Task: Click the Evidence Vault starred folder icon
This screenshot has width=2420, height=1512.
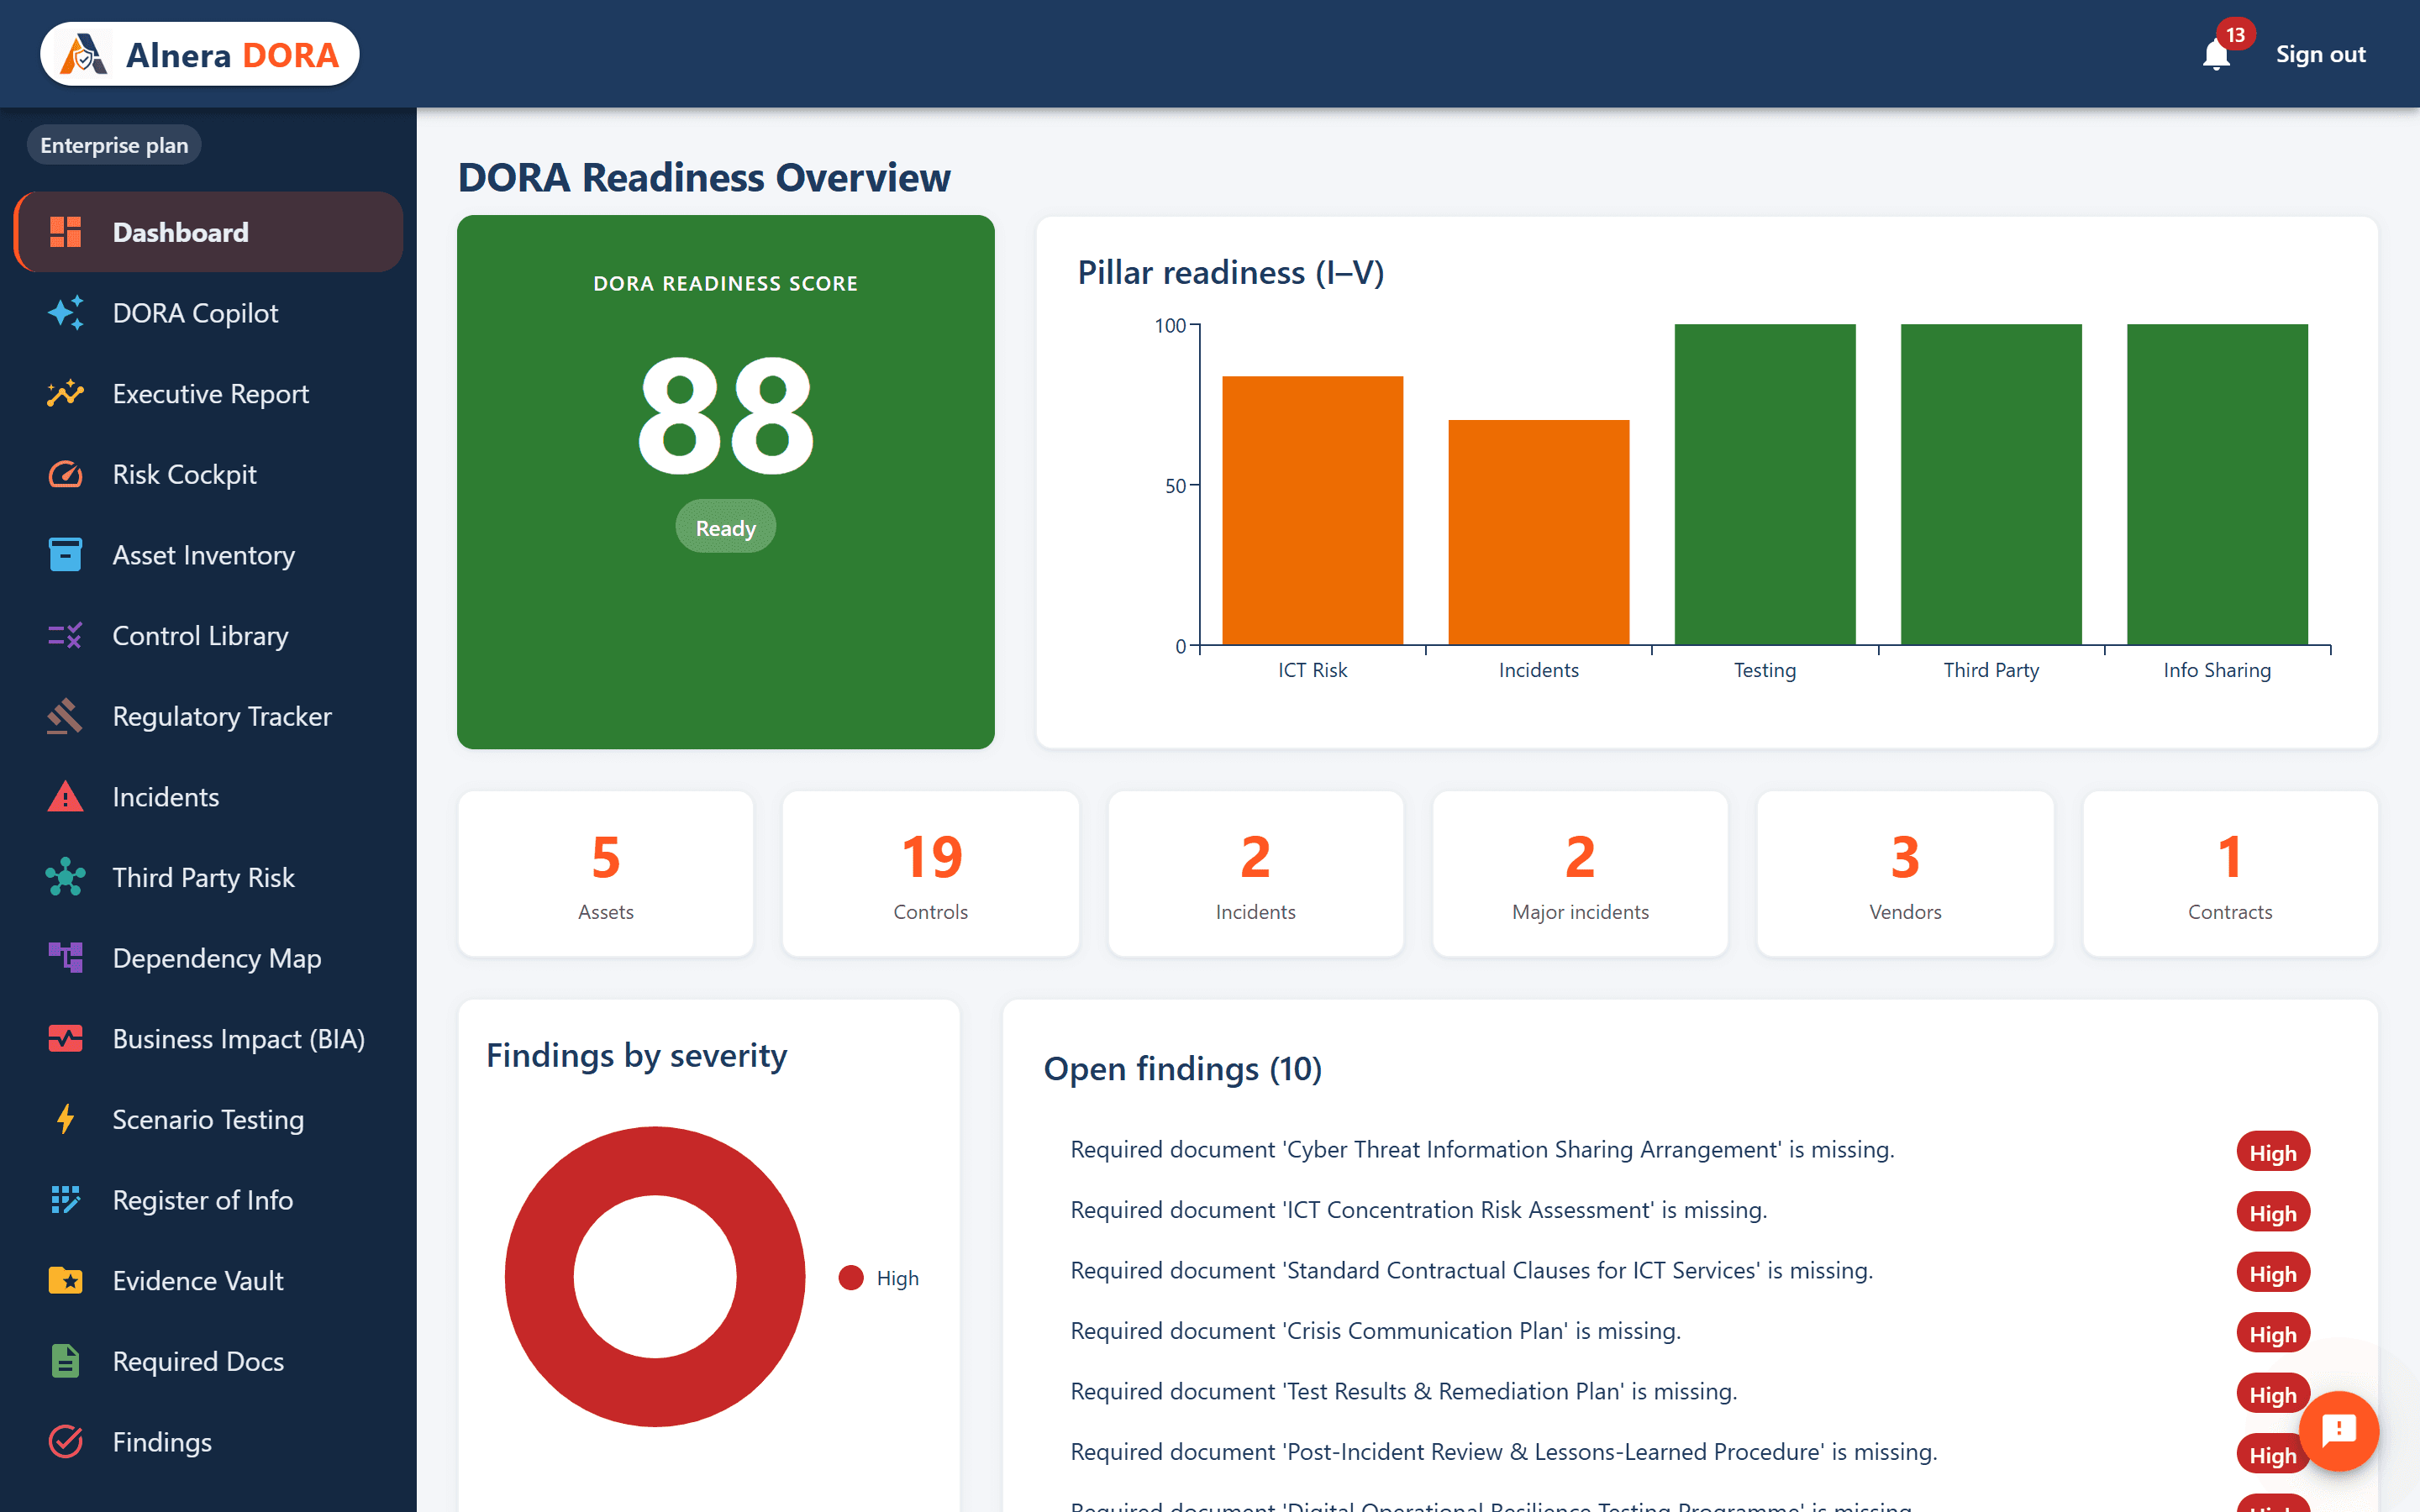Action: click(x=66, y=1281)
